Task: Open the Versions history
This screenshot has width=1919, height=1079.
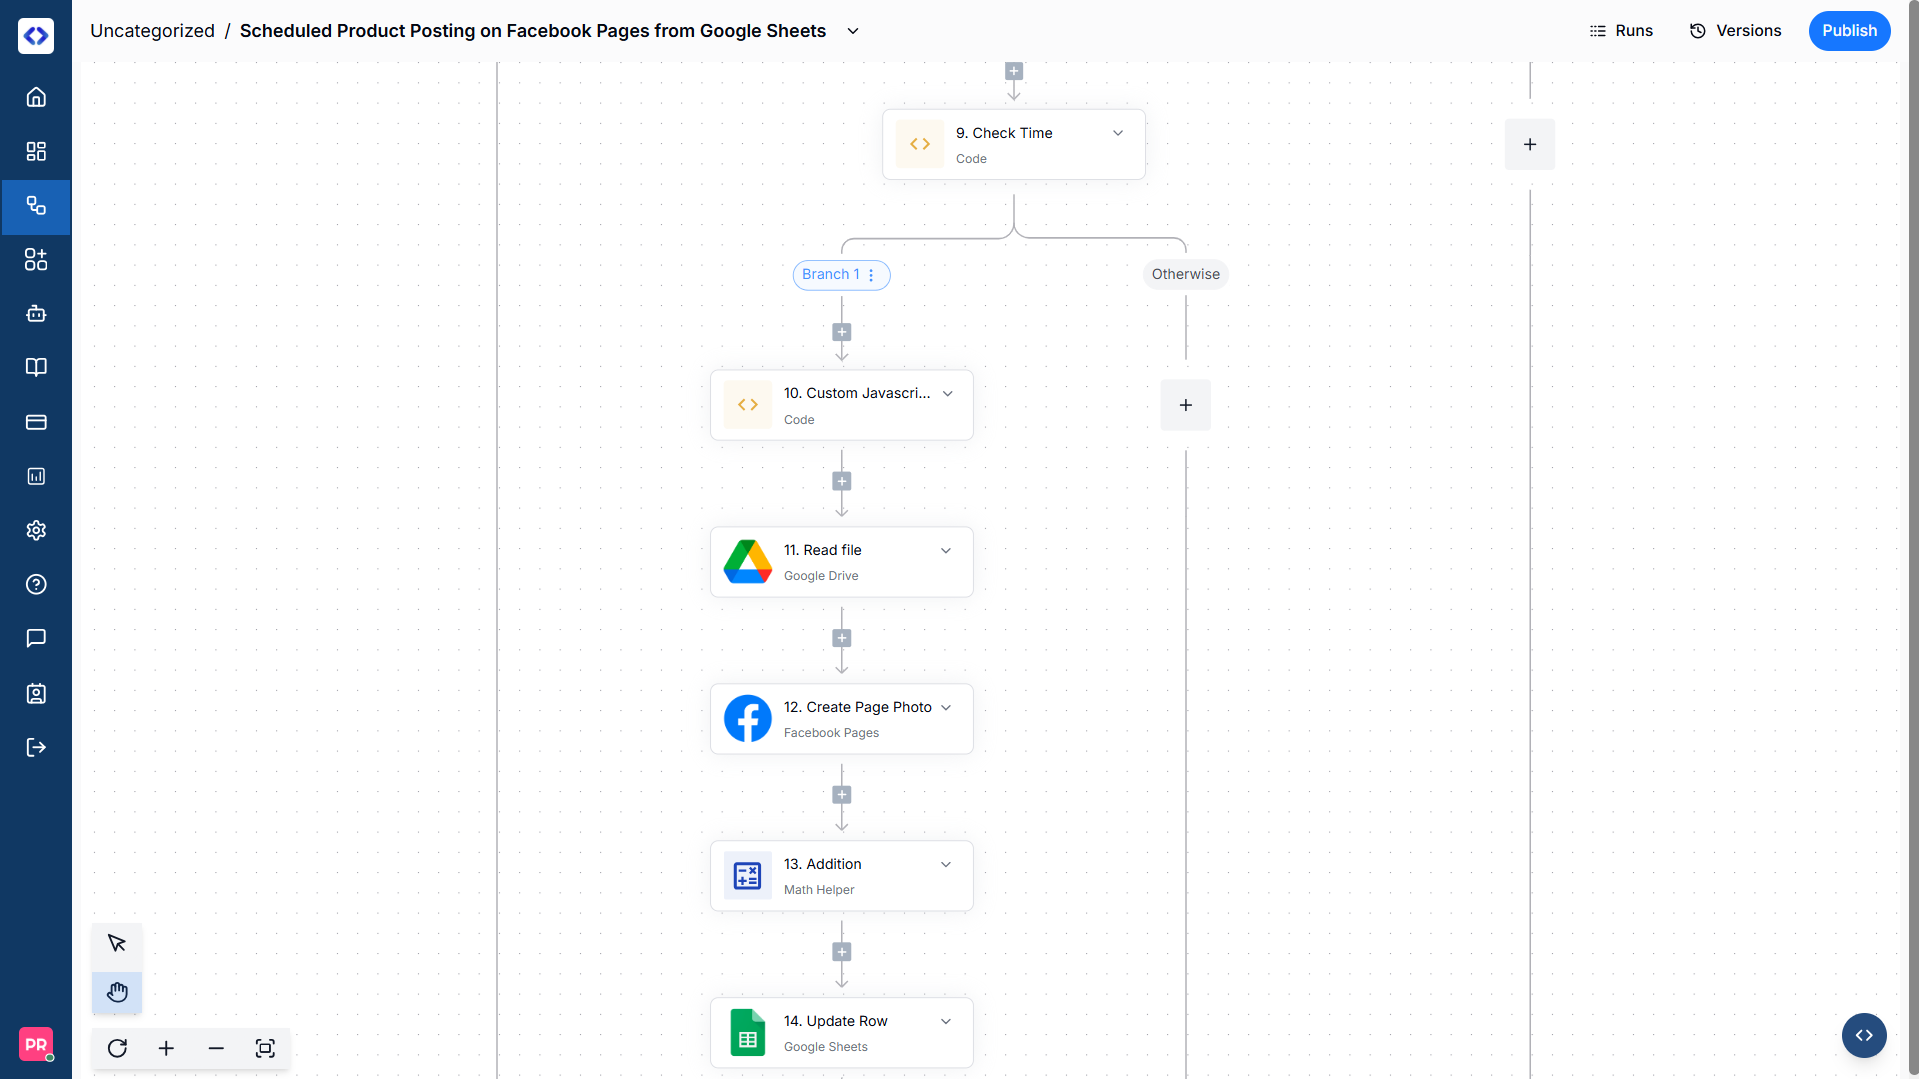Action: (1735, 31)
